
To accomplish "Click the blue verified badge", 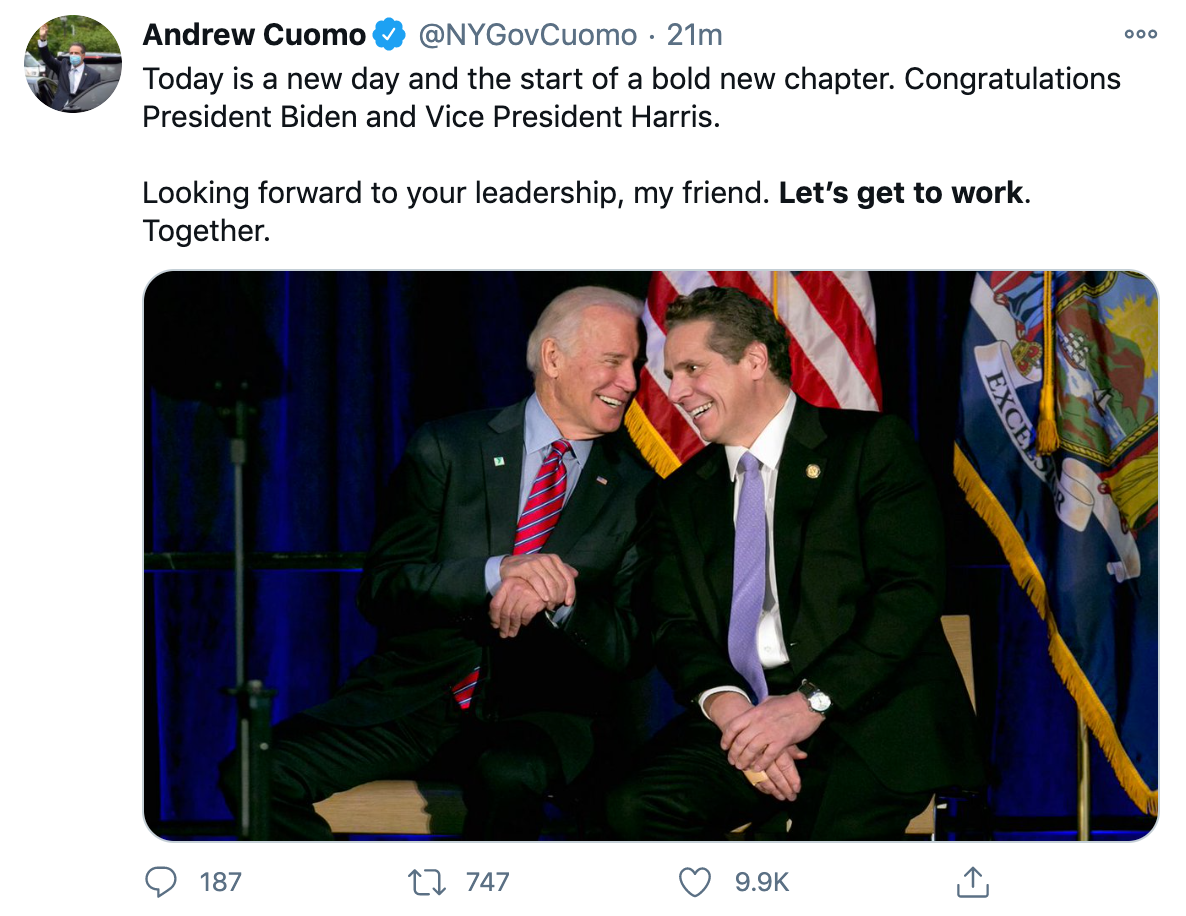I will click(x=390, y=35).
